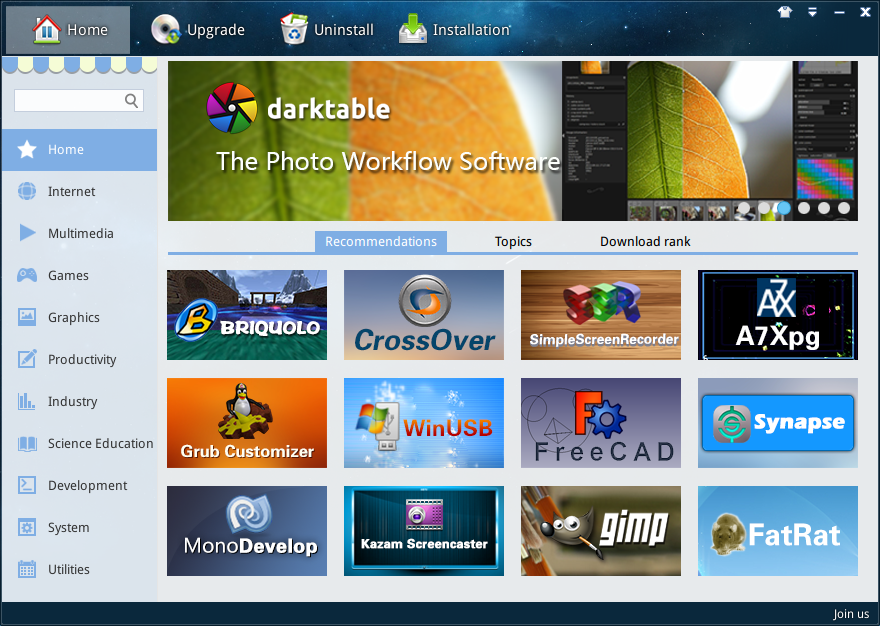880x626 pixels.
Task: Show the Graphics category
Action: [x=79, y=318]
